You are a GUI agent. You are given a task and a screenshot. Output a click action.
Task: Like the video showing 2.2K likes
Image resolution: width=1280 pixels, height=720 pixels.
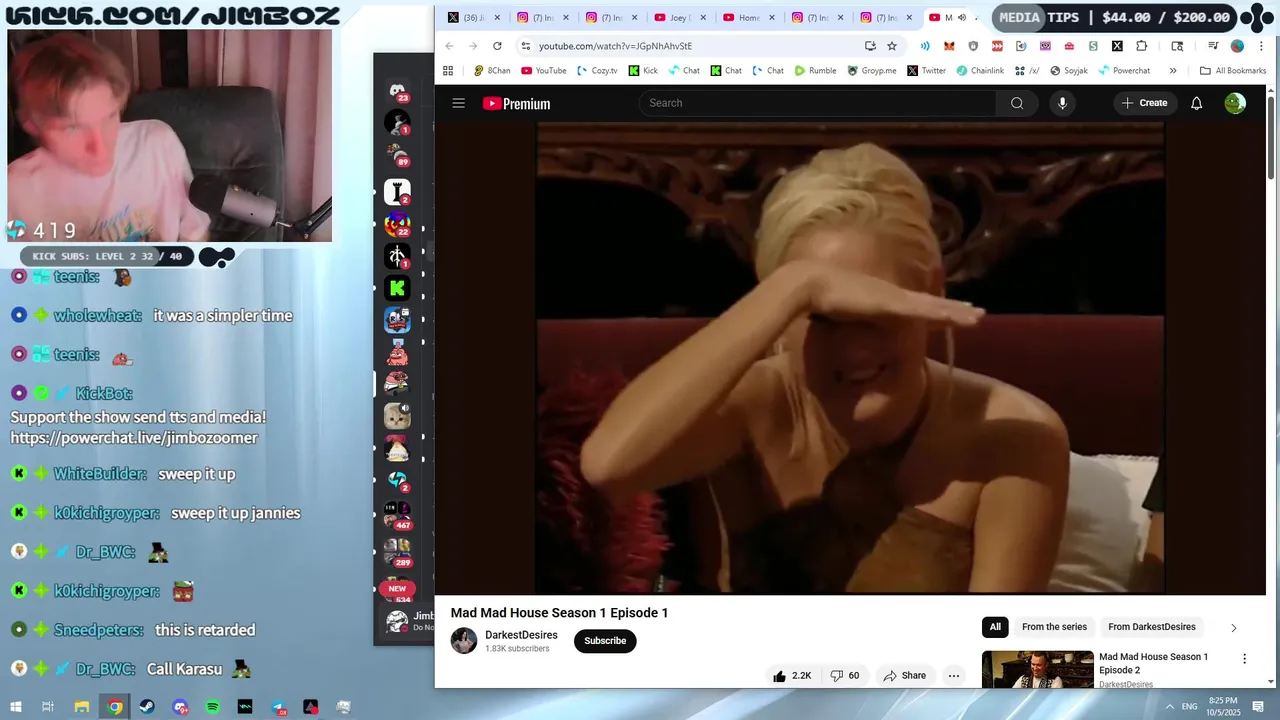(791, 676)
